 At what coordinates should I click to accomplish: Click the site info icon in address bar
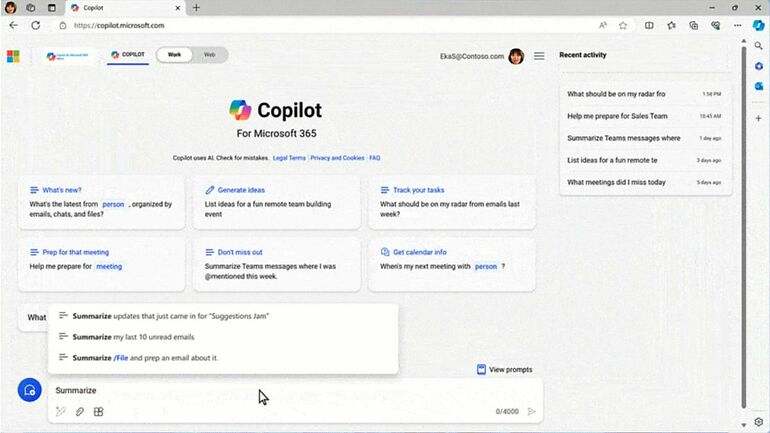(62, 25)
